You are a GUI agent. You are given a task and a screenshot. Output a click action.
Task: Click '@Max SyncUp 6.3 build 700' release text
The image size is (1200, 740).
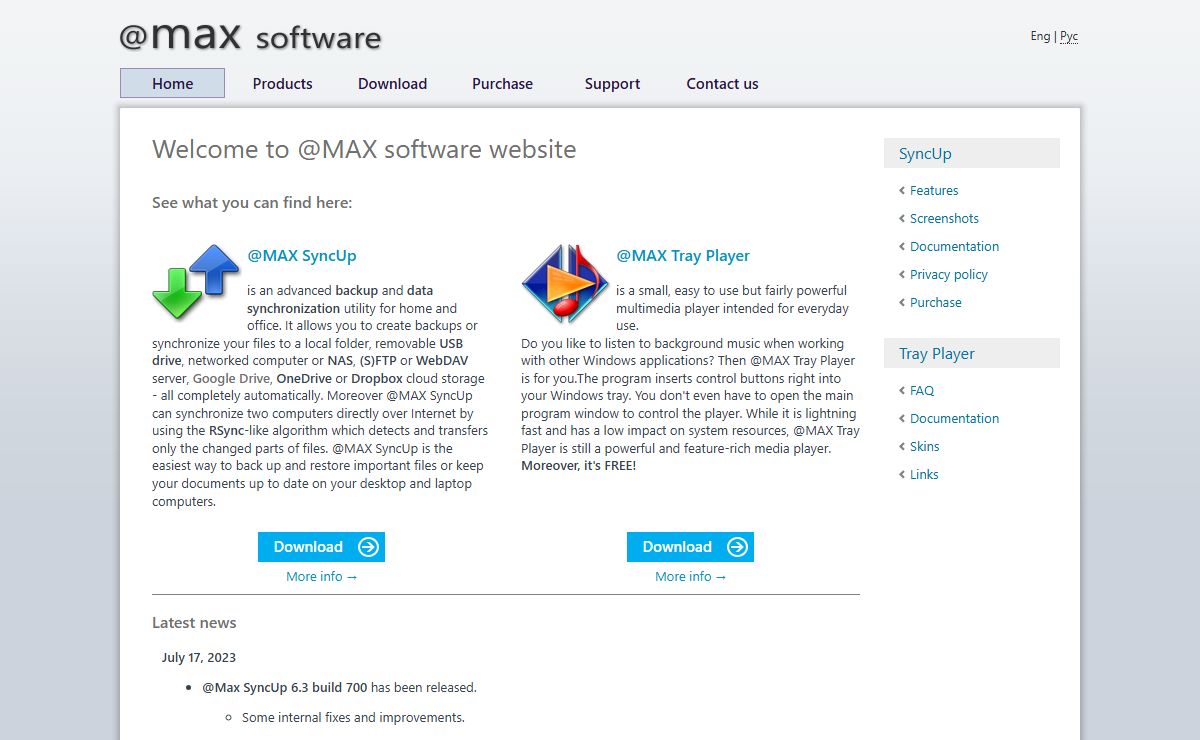pos(284,688)
